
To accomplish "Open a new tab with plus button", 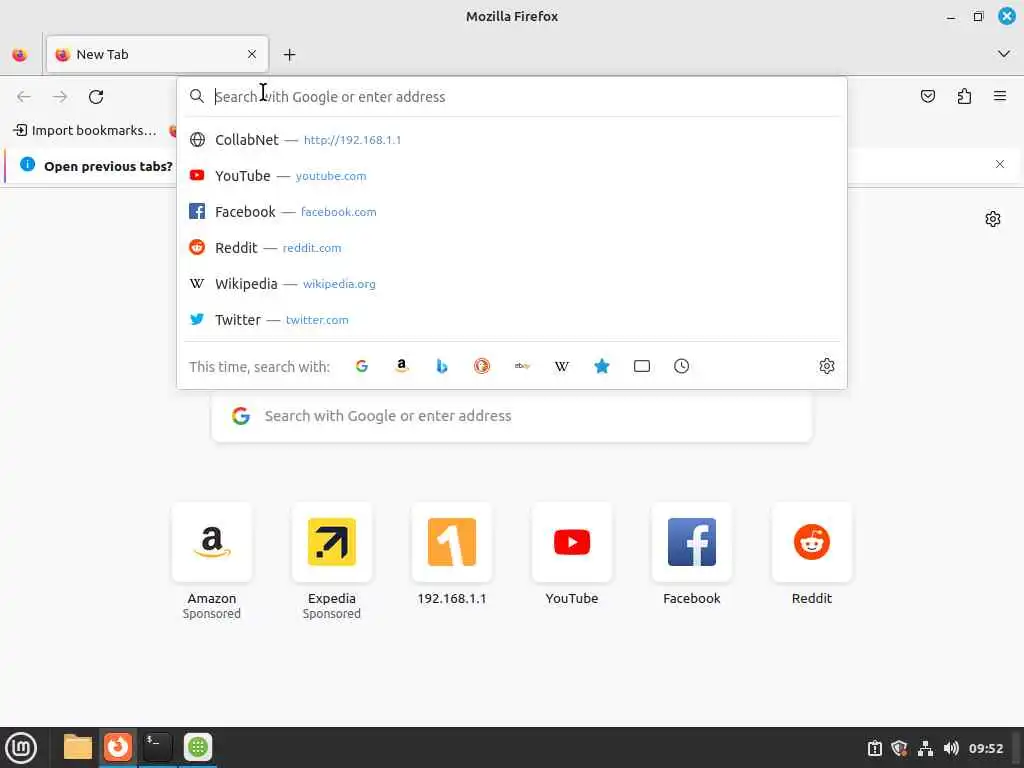I will point(289,55).
